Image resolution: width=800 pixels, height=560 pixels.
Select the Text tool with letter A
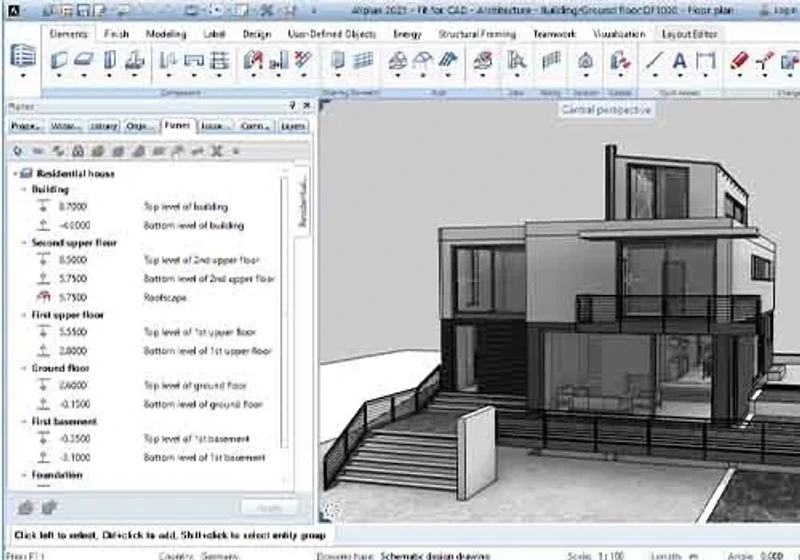point(680,61)
